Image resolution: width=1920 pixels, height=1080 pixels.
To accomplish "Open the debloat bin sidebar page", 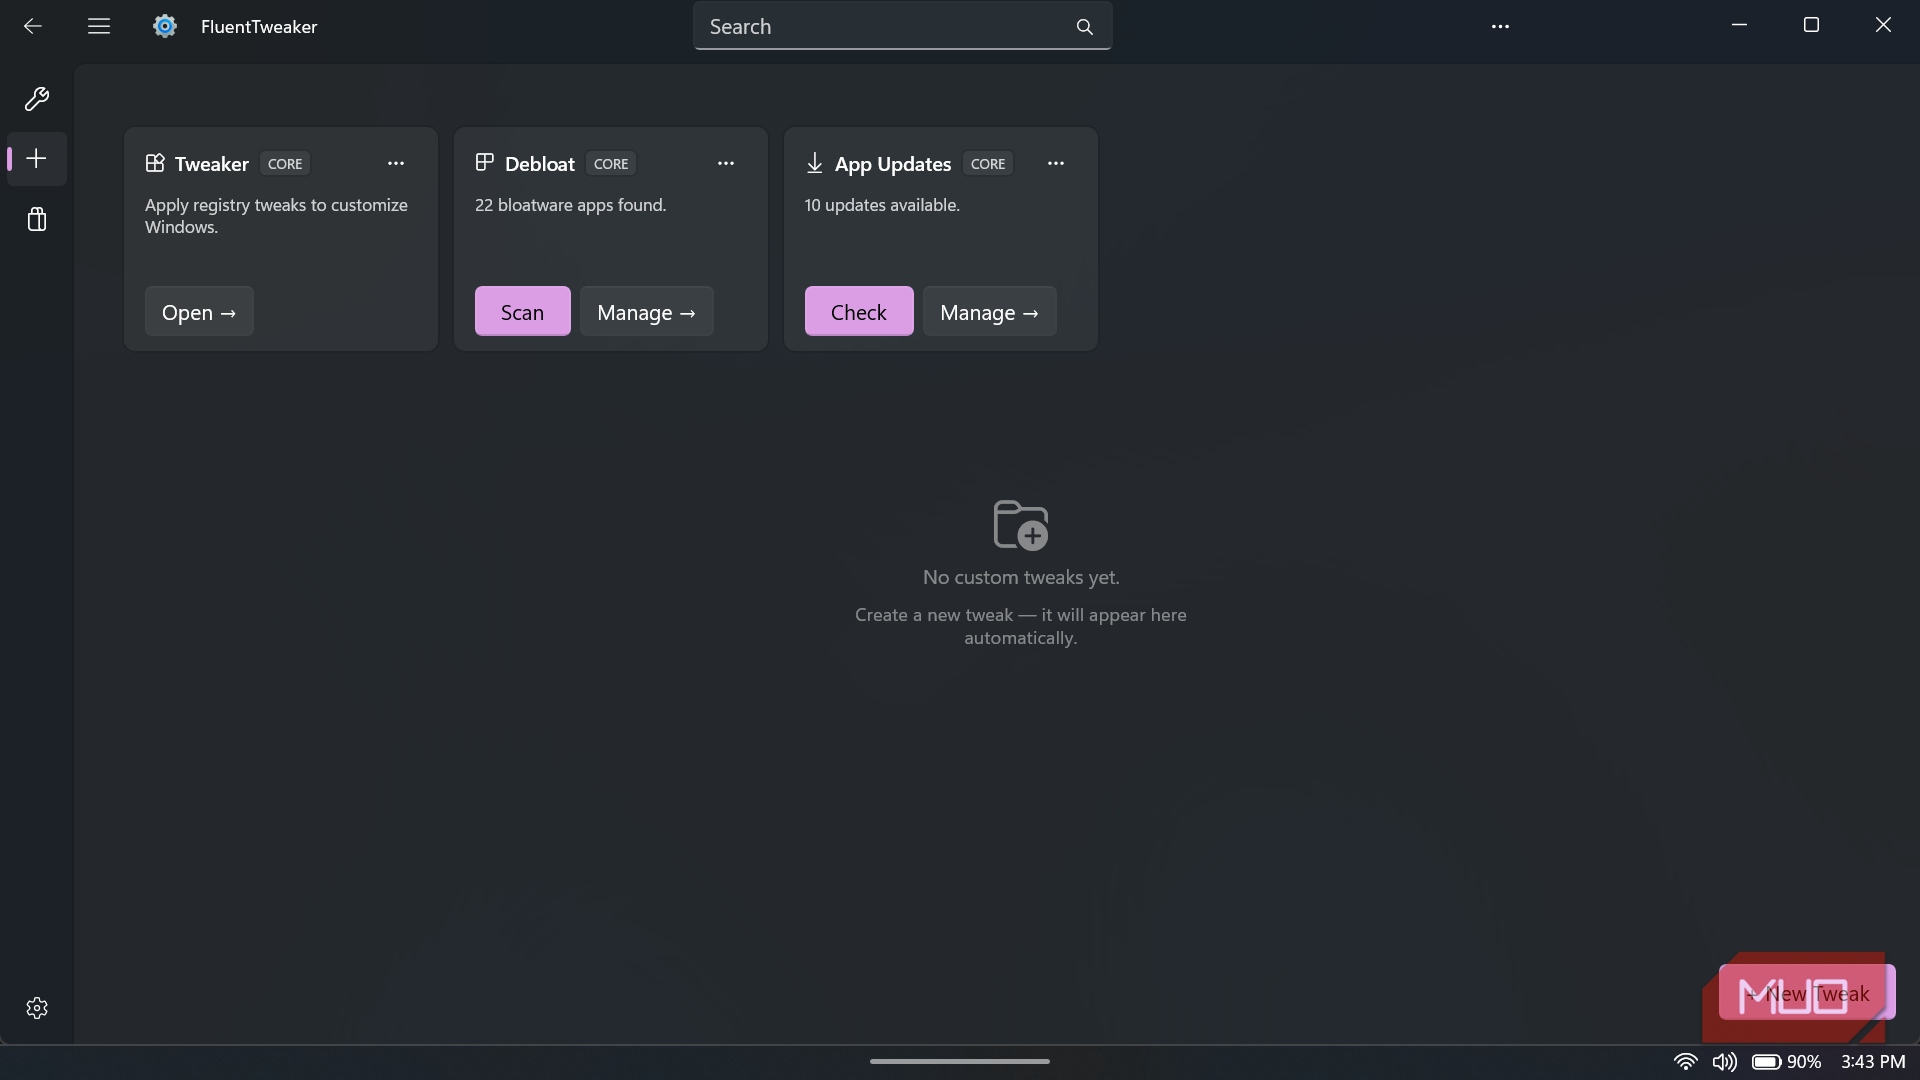I will pos(37,219).
